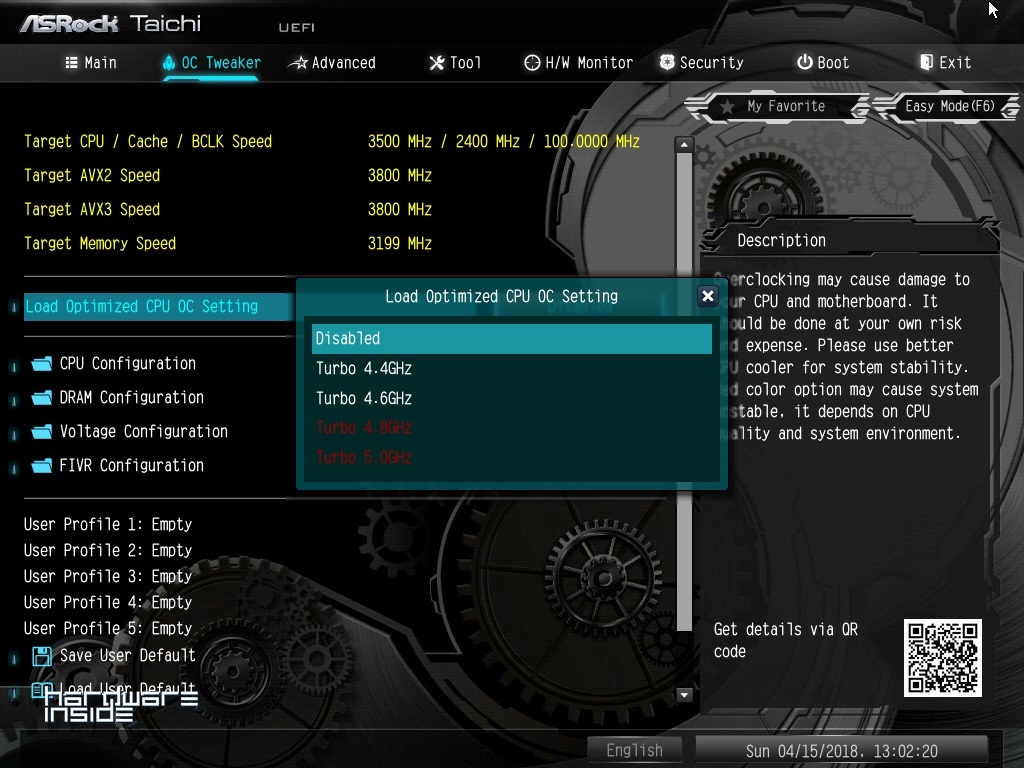Screen dimensions: 1024x768
Task: Close the Load Optimized CPU OC popup
Action: (x=707, y=296)
